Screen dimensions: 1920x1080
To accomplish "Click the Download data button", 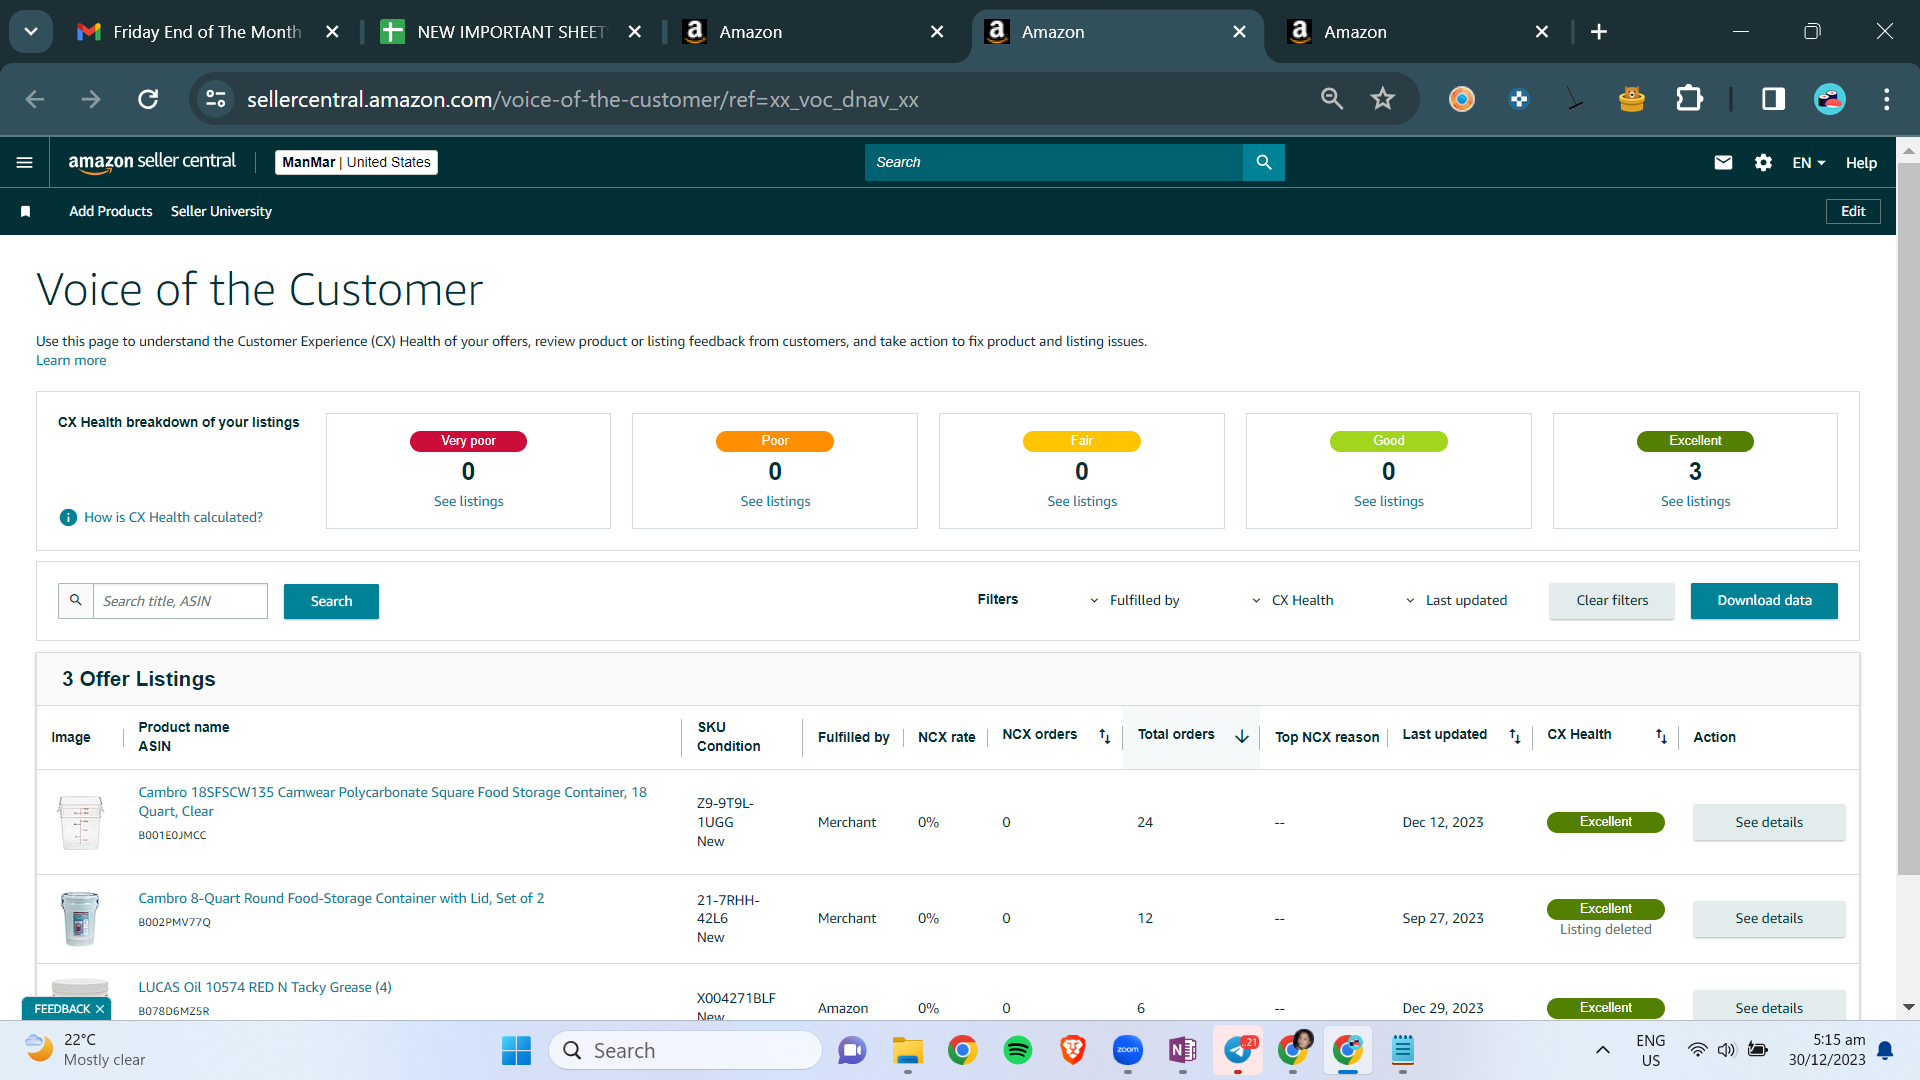I will coord(1764,600).
